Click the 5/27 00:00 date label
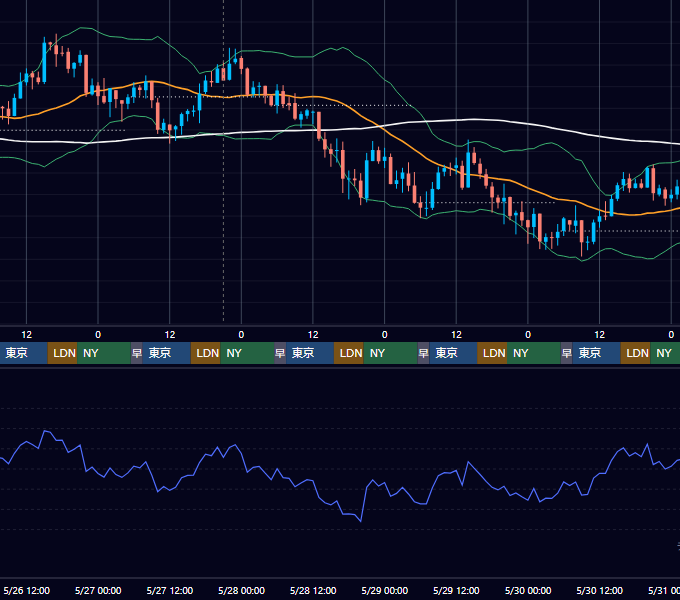The width and height of the screenshot is (680, 600). (98, 590)
